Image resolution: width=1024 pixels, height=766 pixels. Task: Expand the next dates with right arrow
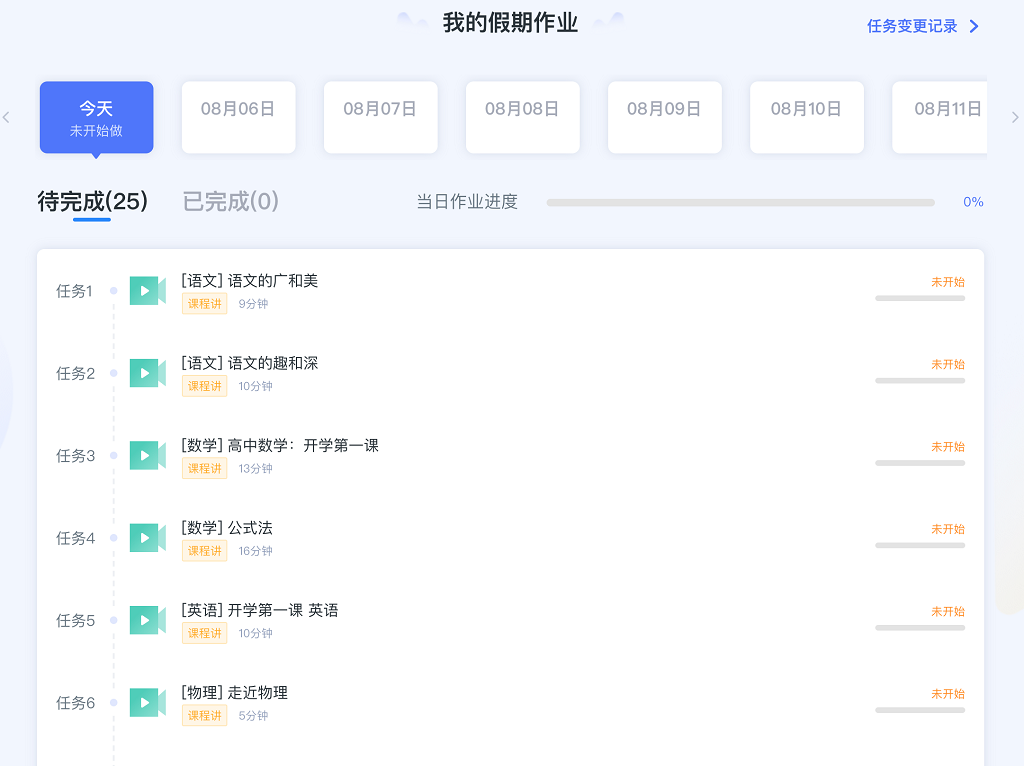pyautogui.click(x=1015, y=117)
